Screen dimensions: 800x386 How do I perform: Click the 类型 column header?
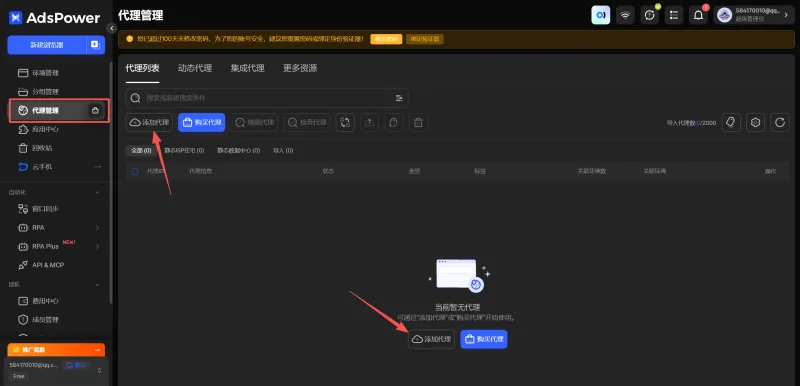pos(414,171)
